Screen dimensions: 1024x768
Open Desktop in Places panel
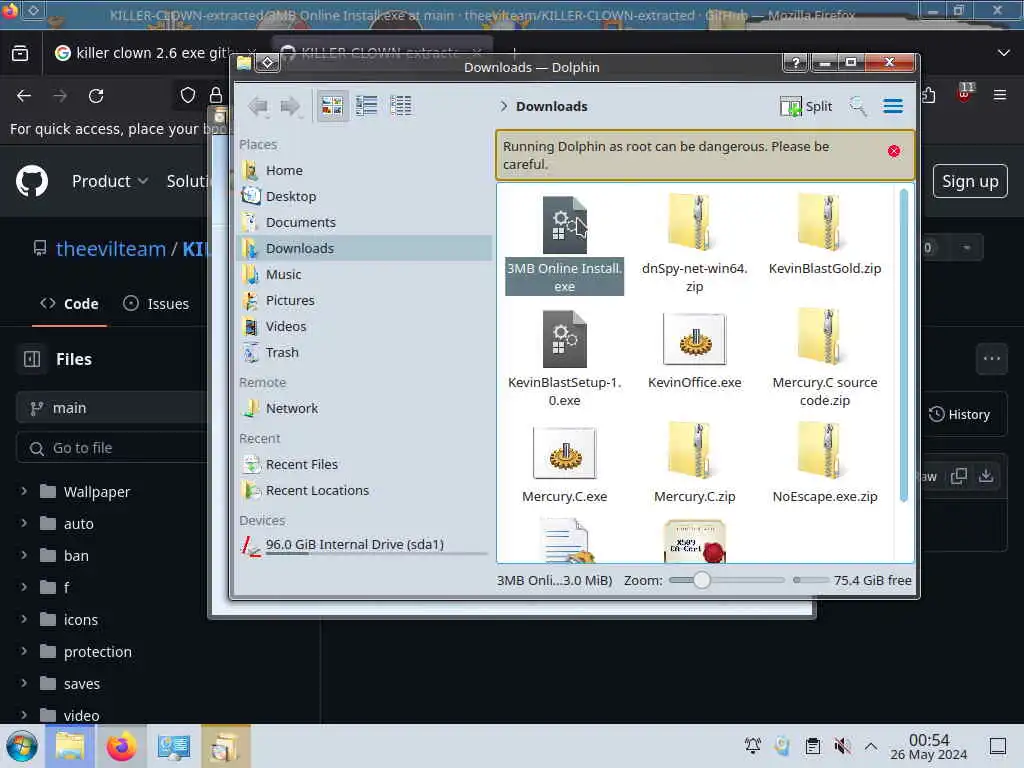pyautogui.click(x=364, y=197)
